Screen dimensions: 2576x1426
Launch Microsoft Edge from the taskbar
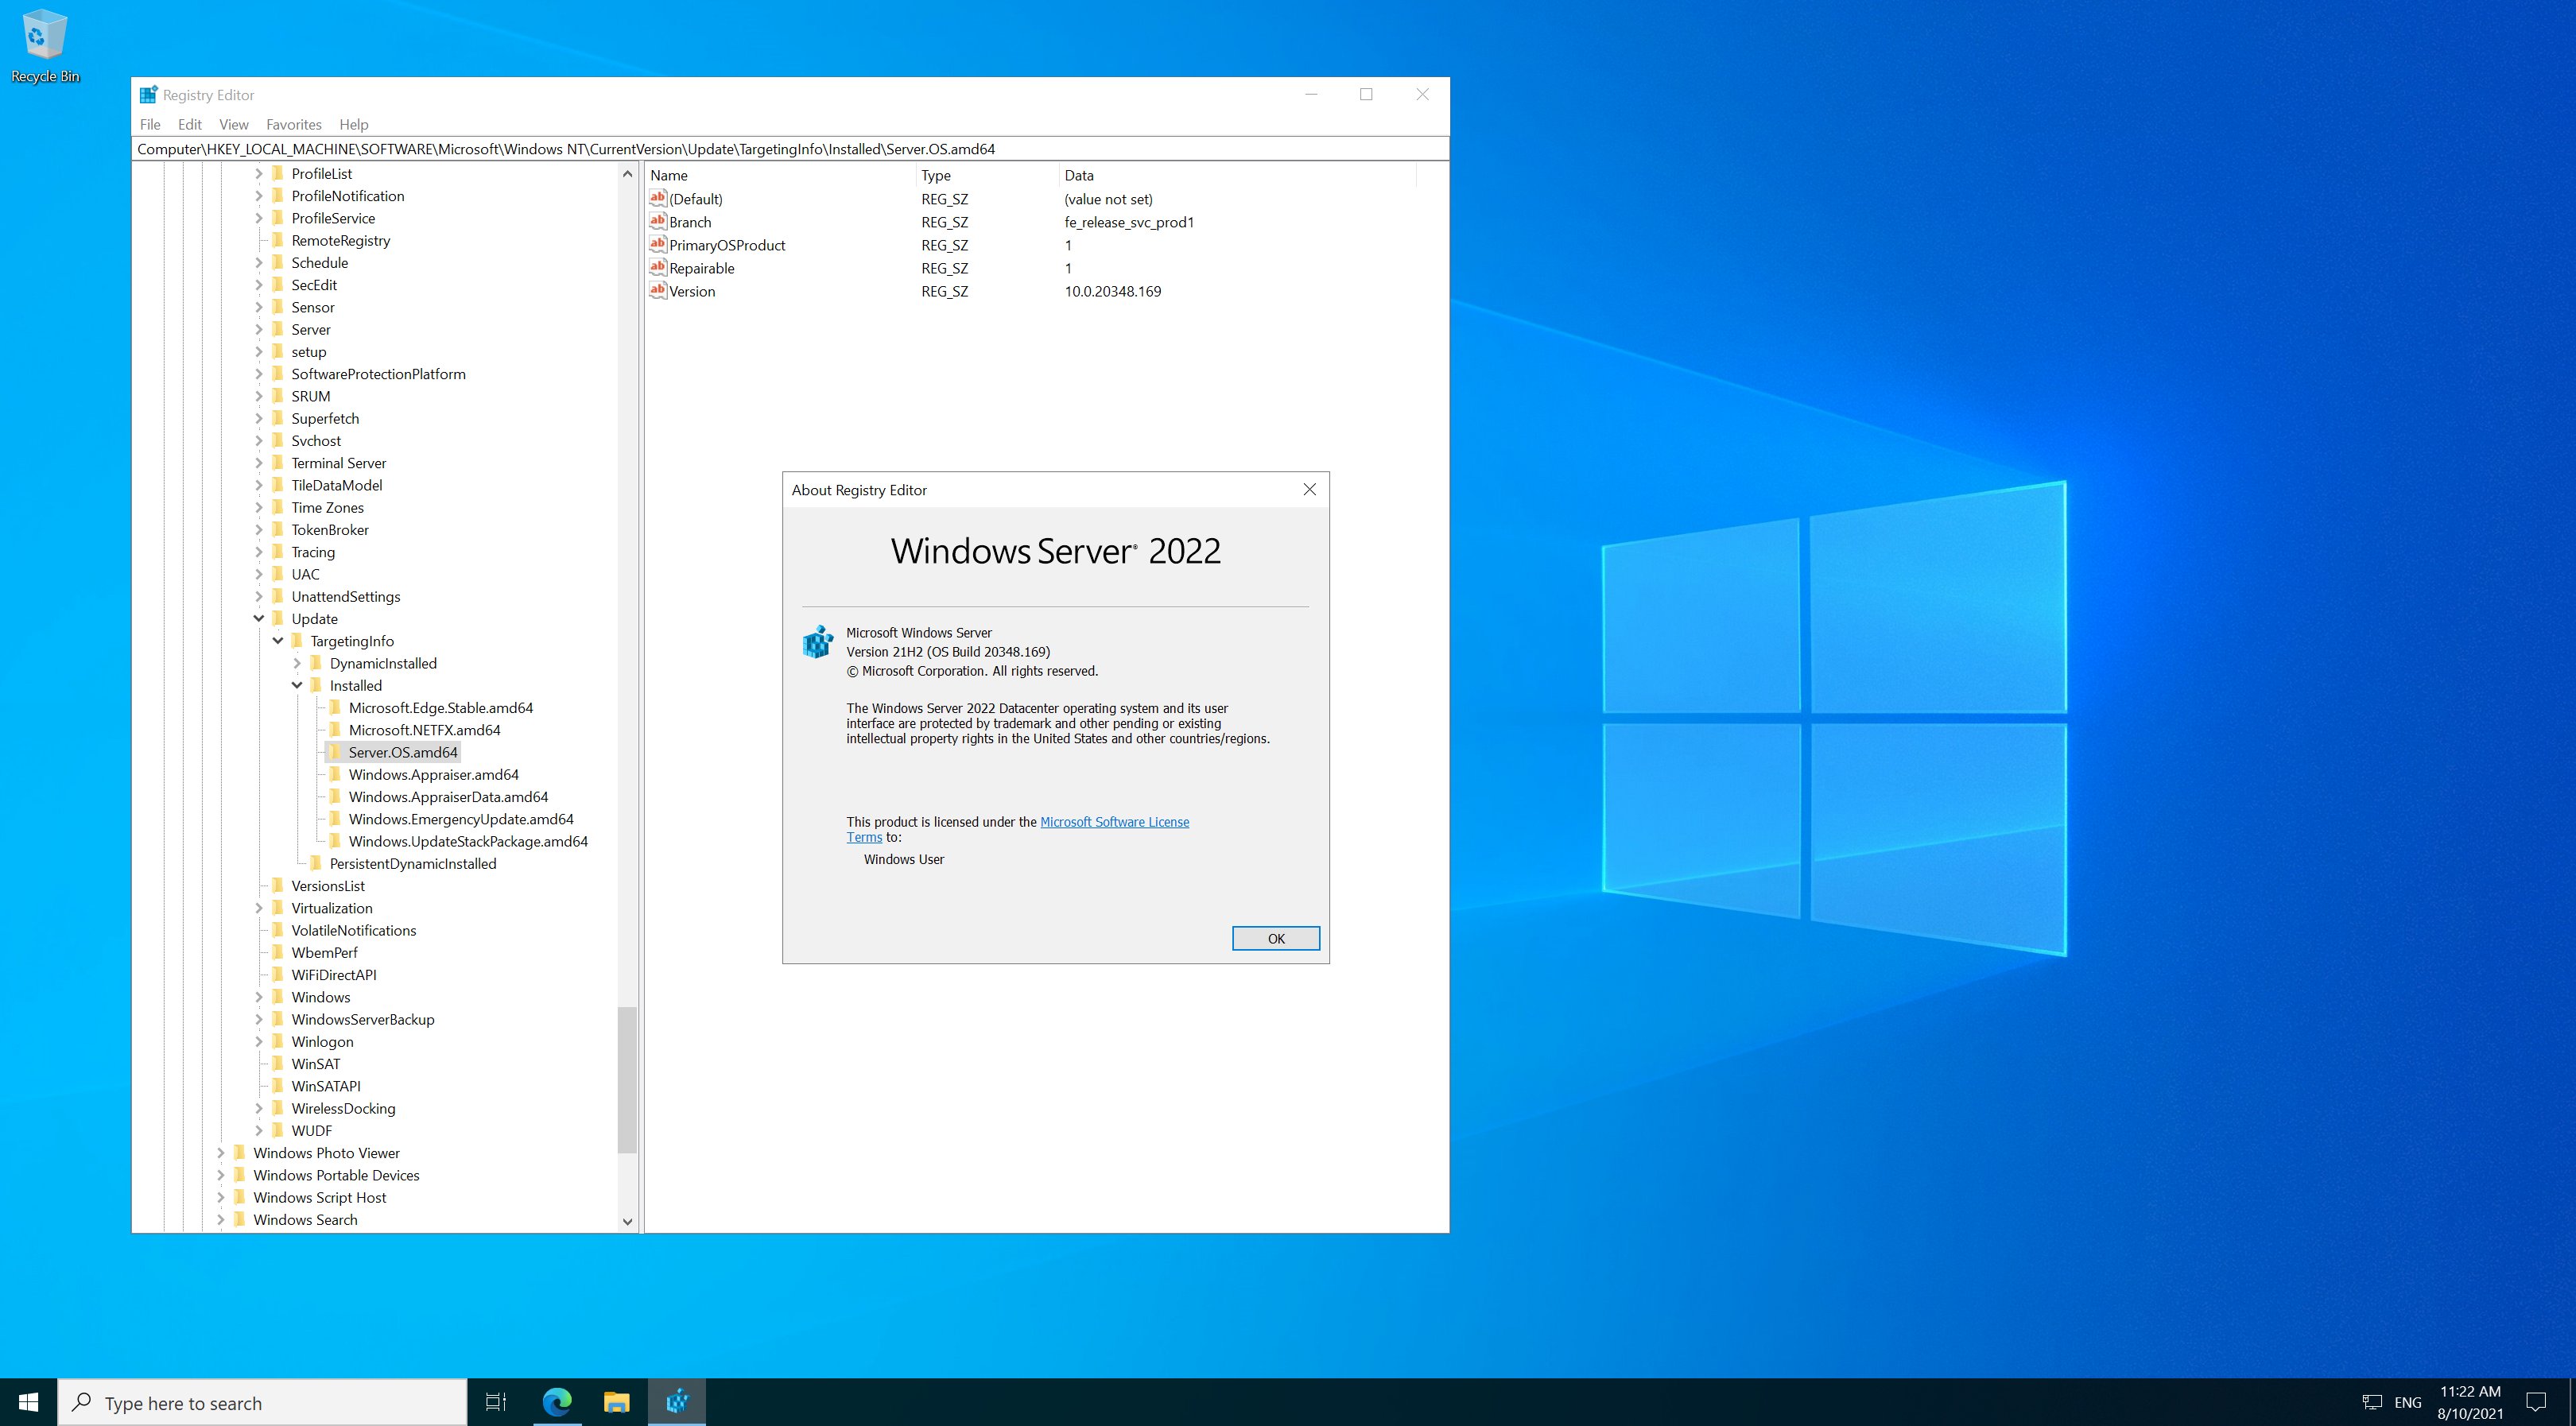(x=557, y=1403)
